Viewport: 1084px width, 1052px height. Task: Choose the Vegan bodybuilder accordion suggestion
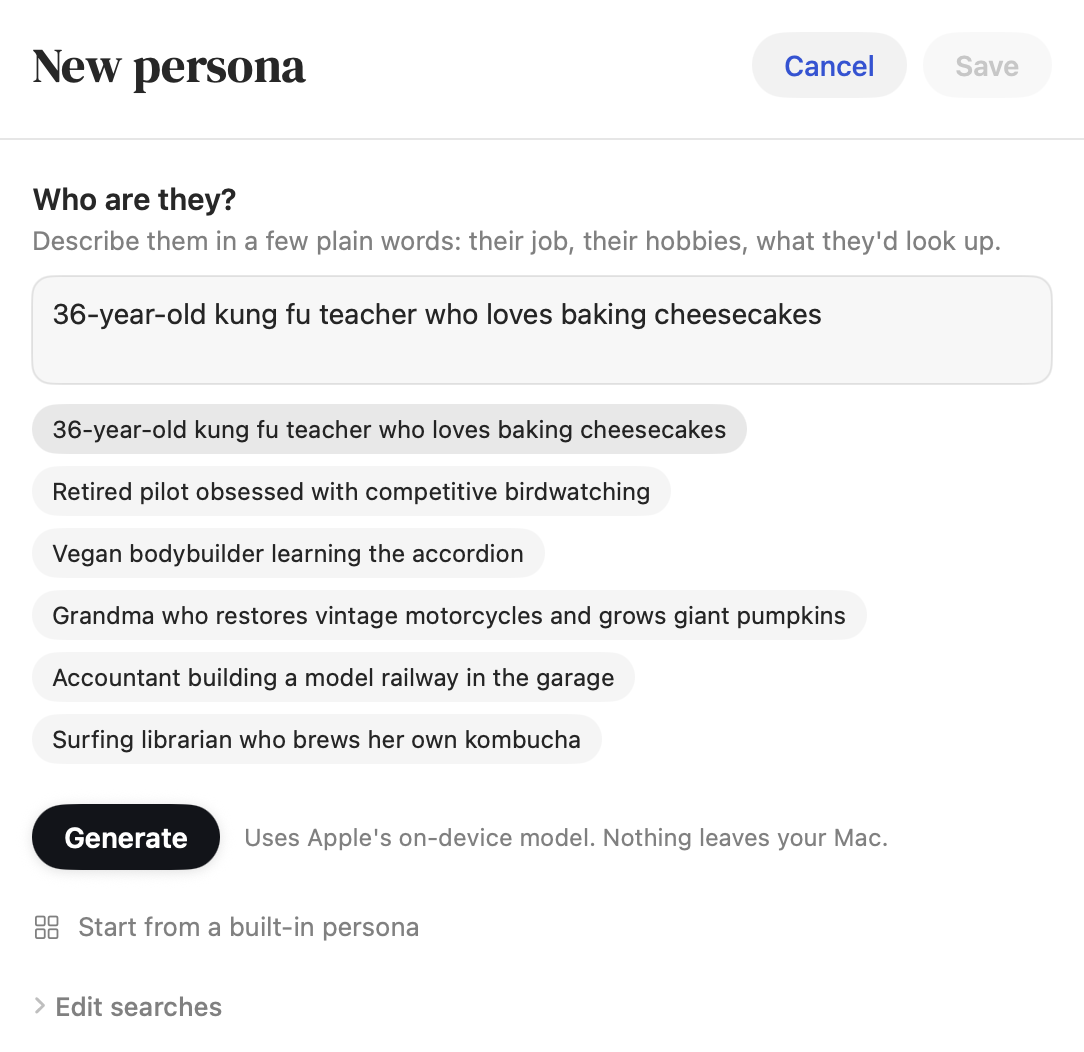288,554
